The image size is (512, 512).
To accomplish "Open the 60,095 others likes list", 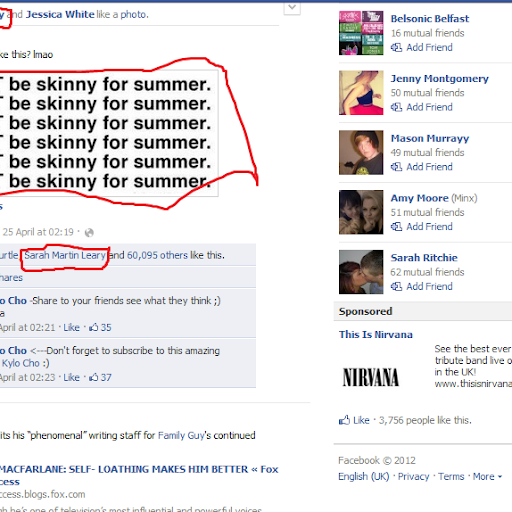I will pos(157,255).
